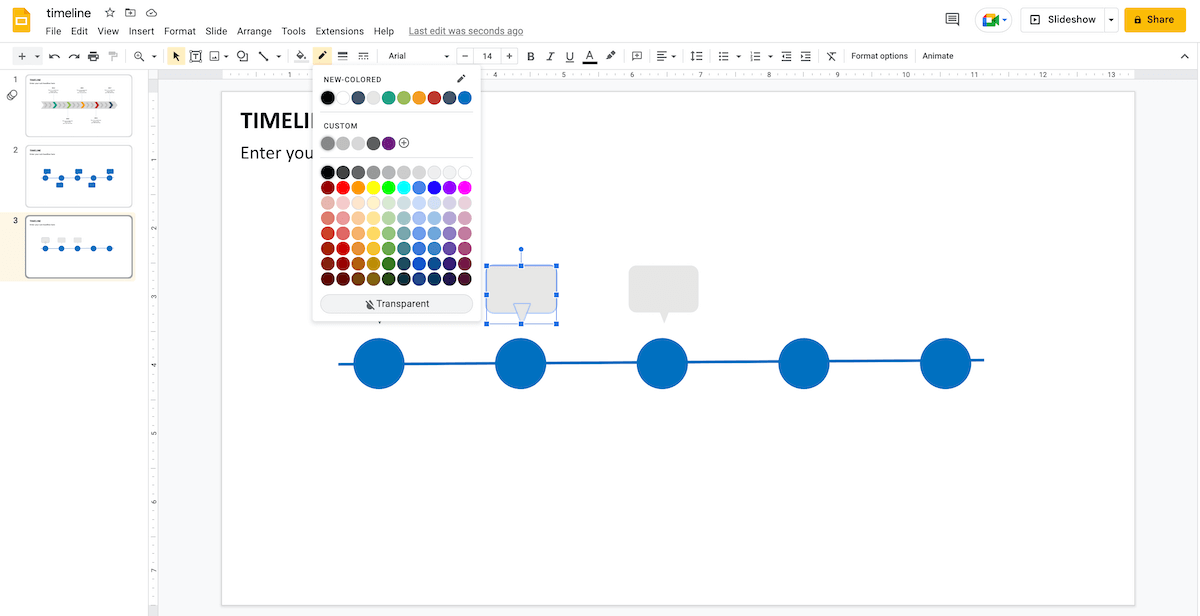Pick the magenta color swatch
Screen dimensions: 1200x616
click(465, 188)
